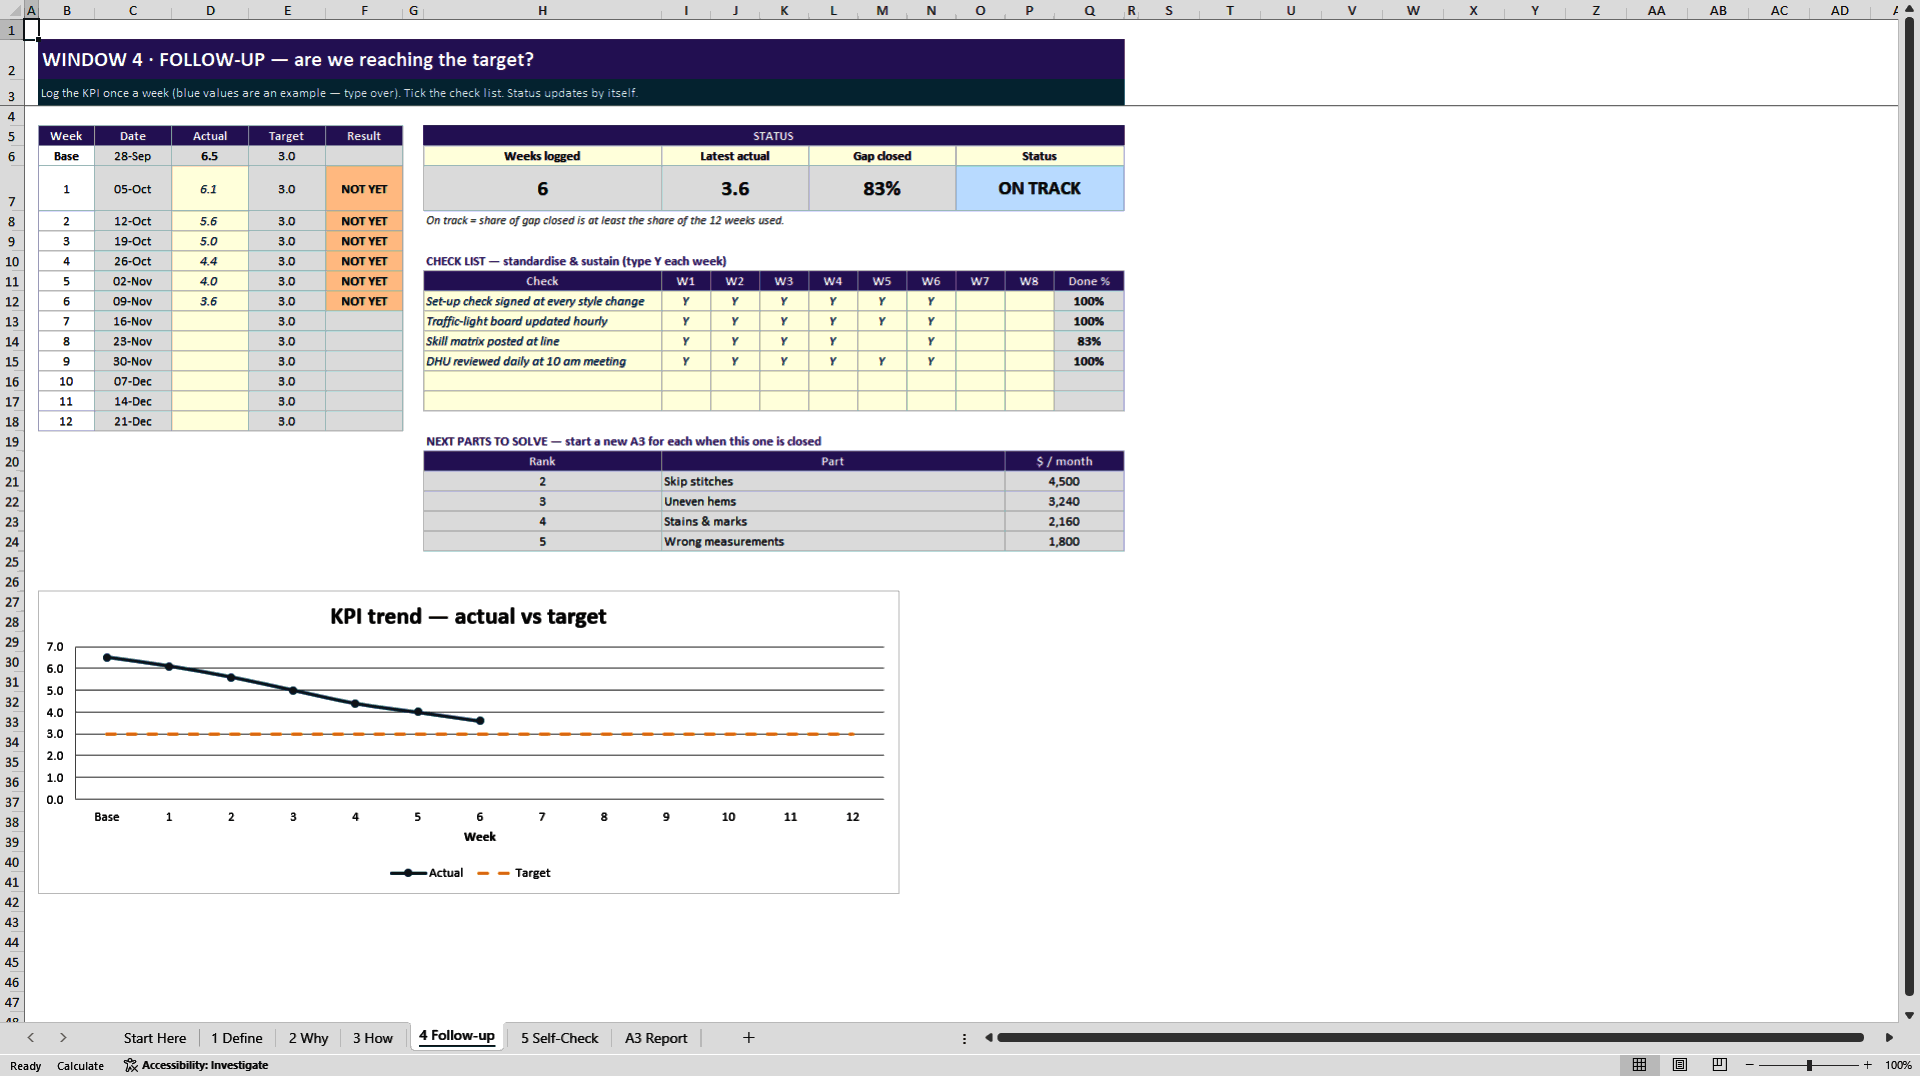Select column D header

coord(210,10)
